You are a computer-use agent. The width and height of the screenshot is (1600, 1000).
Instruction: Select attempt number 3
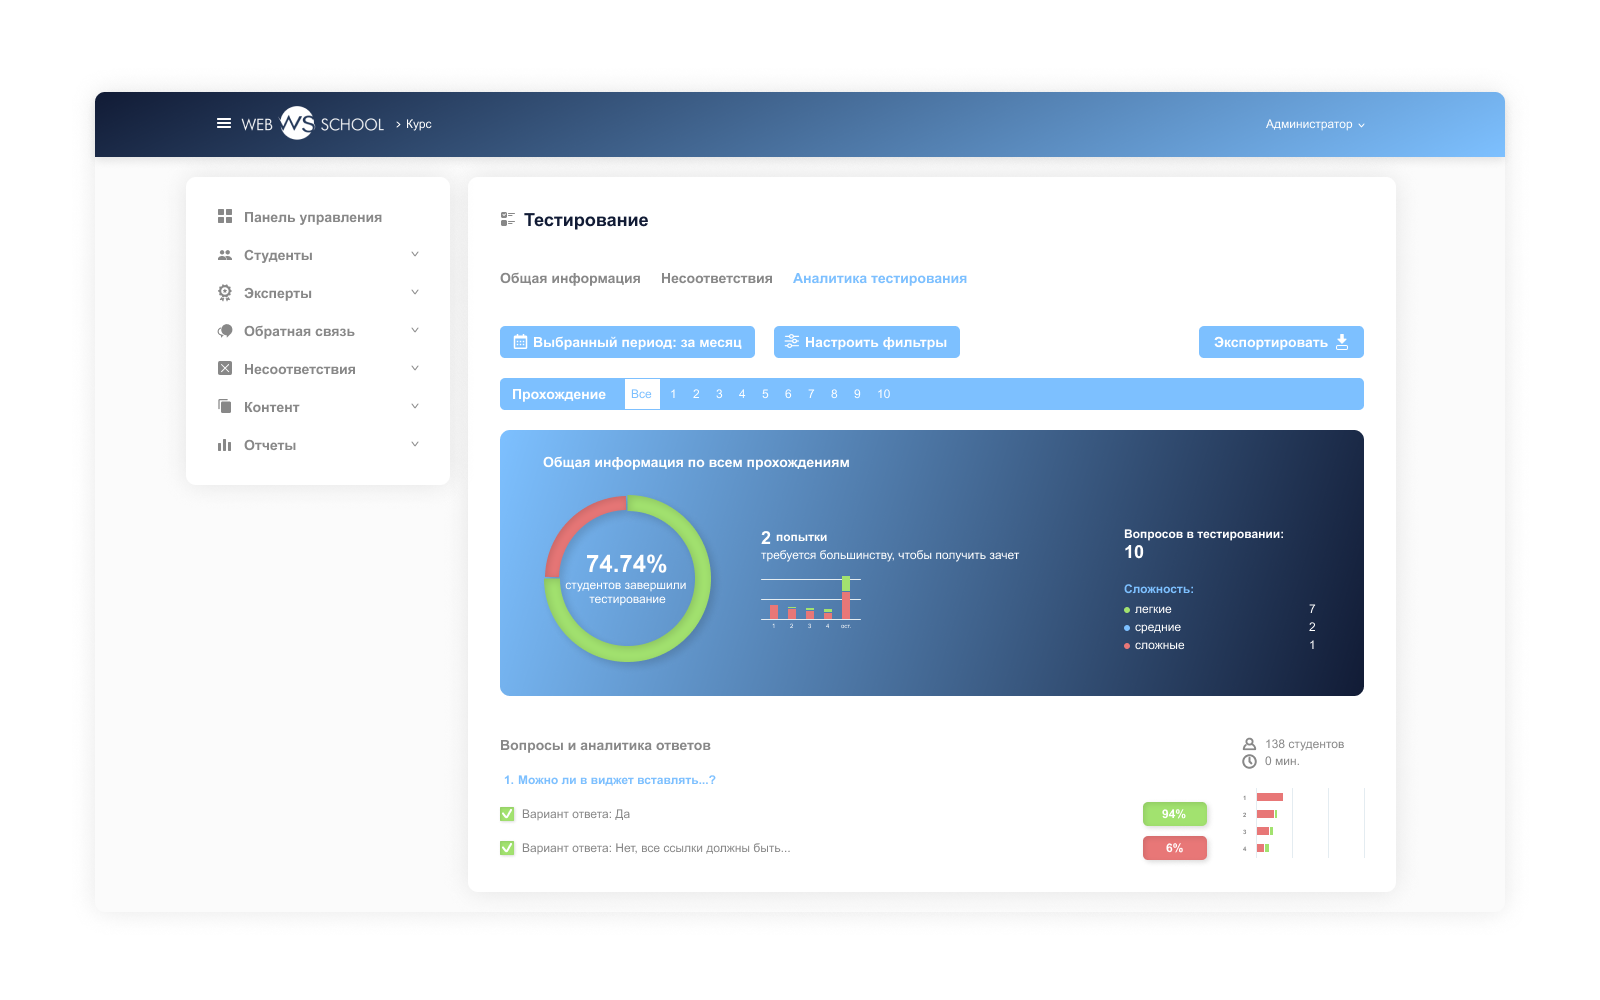coord(719,394)
